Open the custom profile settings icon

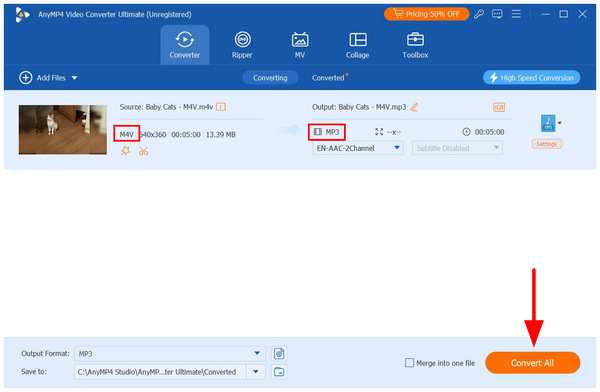pos(279,354)
